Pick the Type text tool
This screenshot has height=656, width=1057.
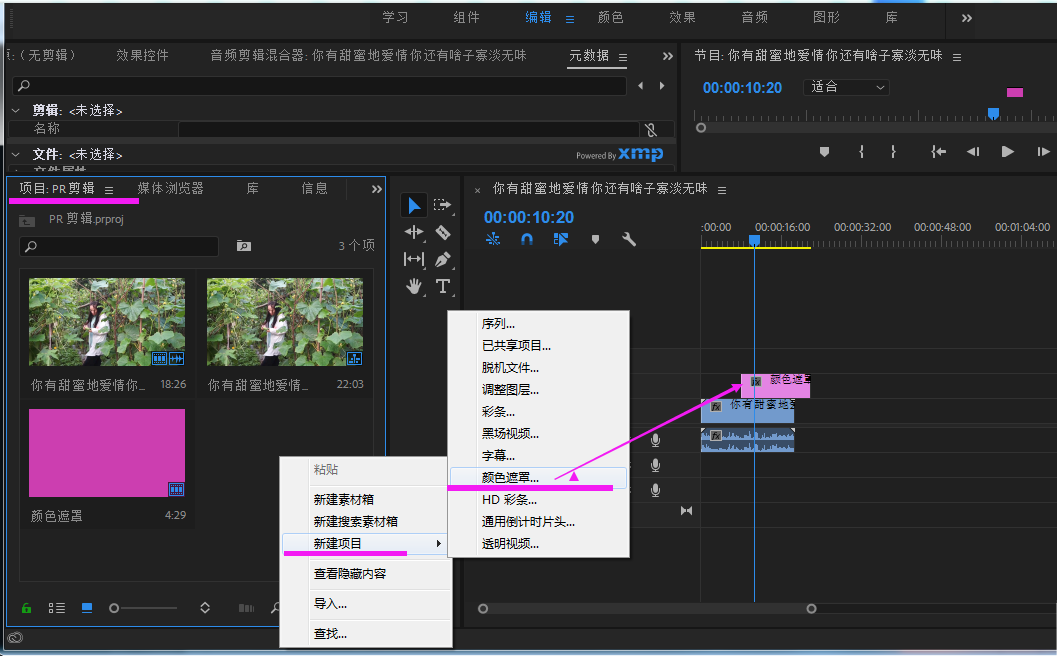pos(443,286)
